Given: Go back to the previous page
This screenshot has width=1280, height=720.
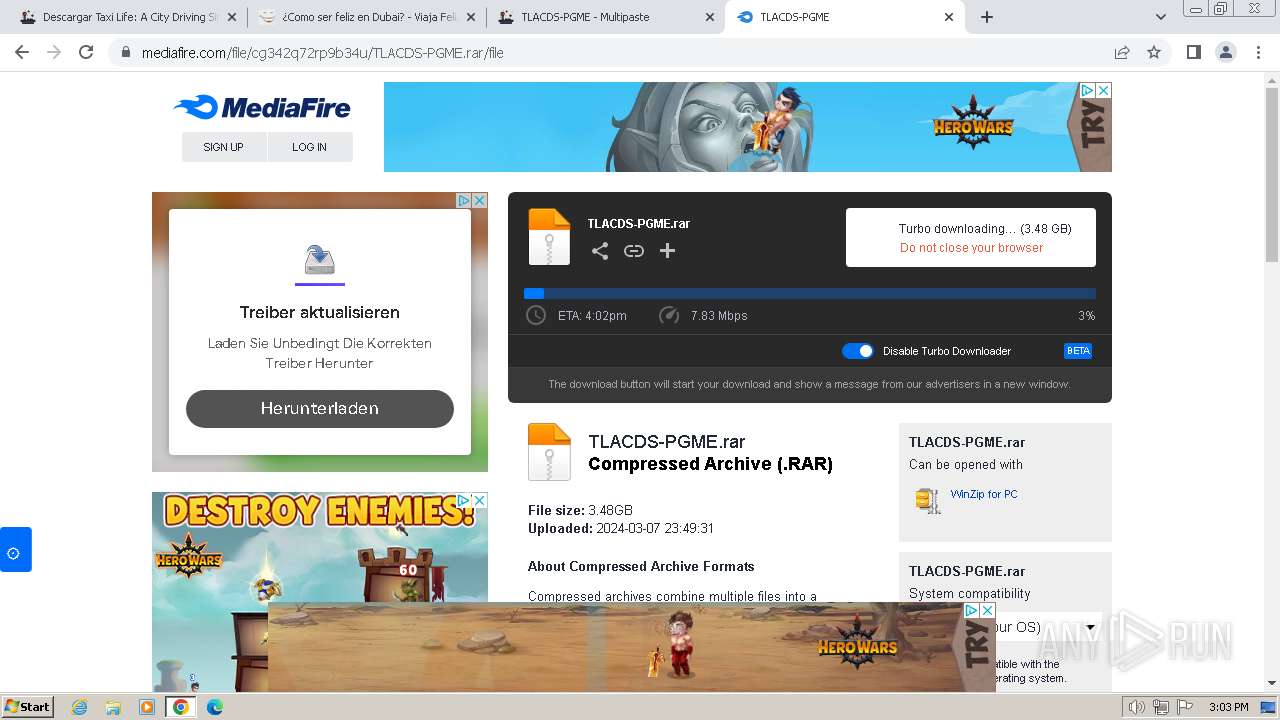Looking at the screenshot, I should point(22,52).
